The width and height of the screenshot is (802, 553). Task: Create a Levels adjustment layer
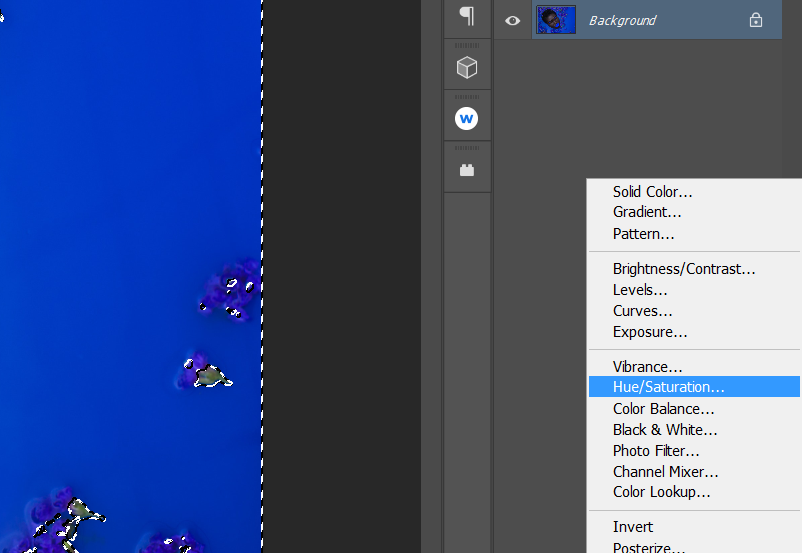(640, 290)
